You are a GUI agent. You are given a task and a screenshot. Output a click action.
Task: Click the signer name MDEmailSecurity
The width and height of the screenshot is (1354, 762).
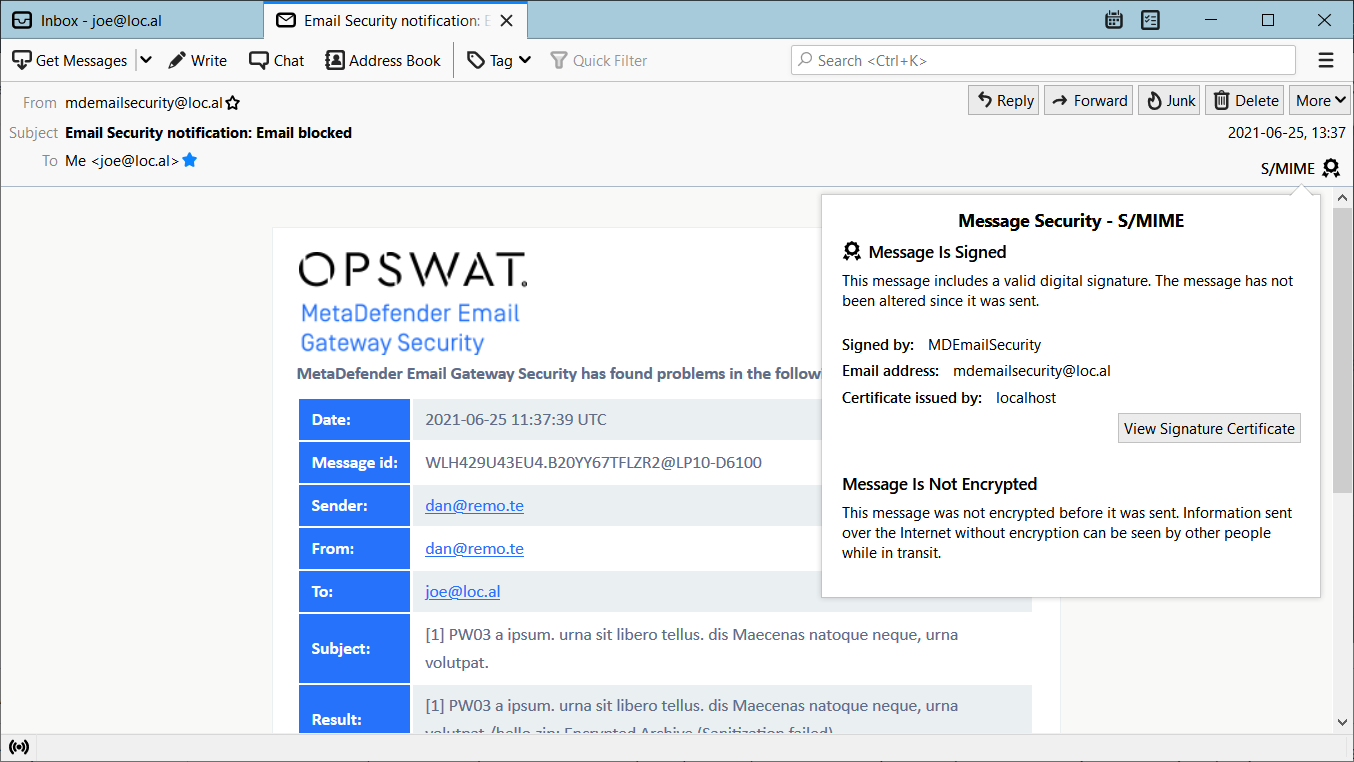[x=984, y=344]
